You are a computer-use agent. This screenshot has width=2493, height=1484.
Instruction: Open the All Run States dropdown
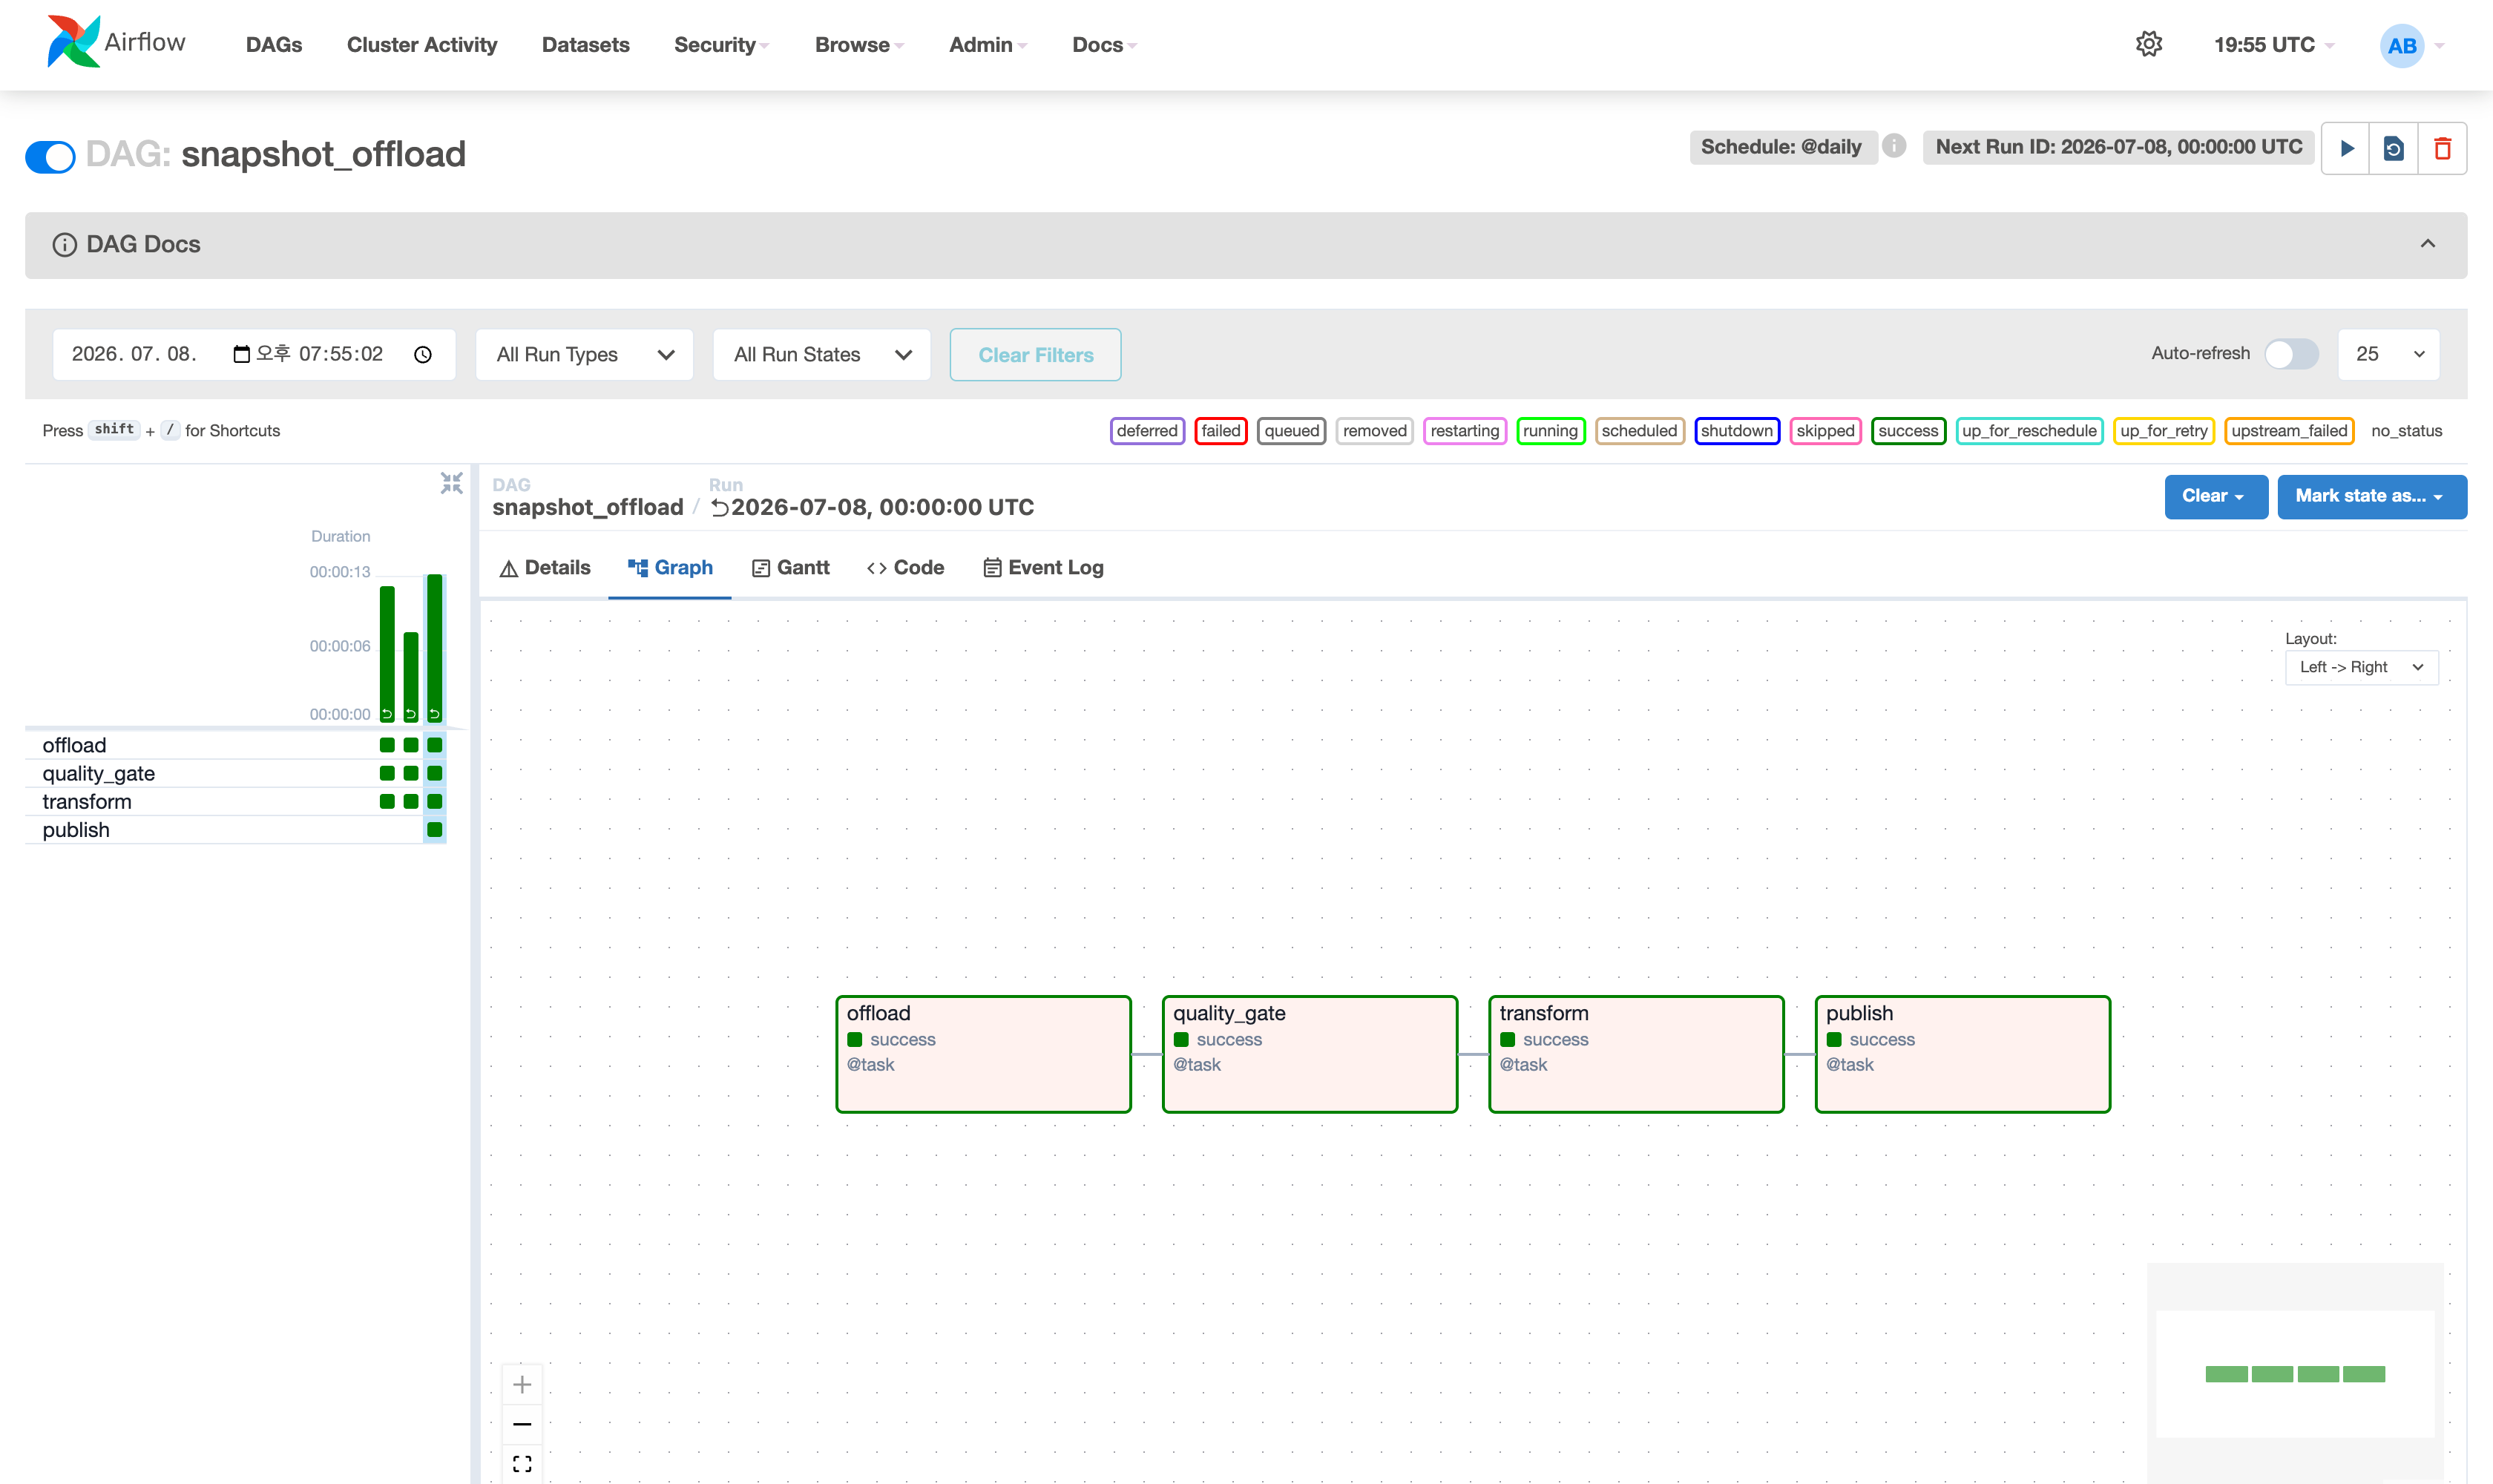822,354
